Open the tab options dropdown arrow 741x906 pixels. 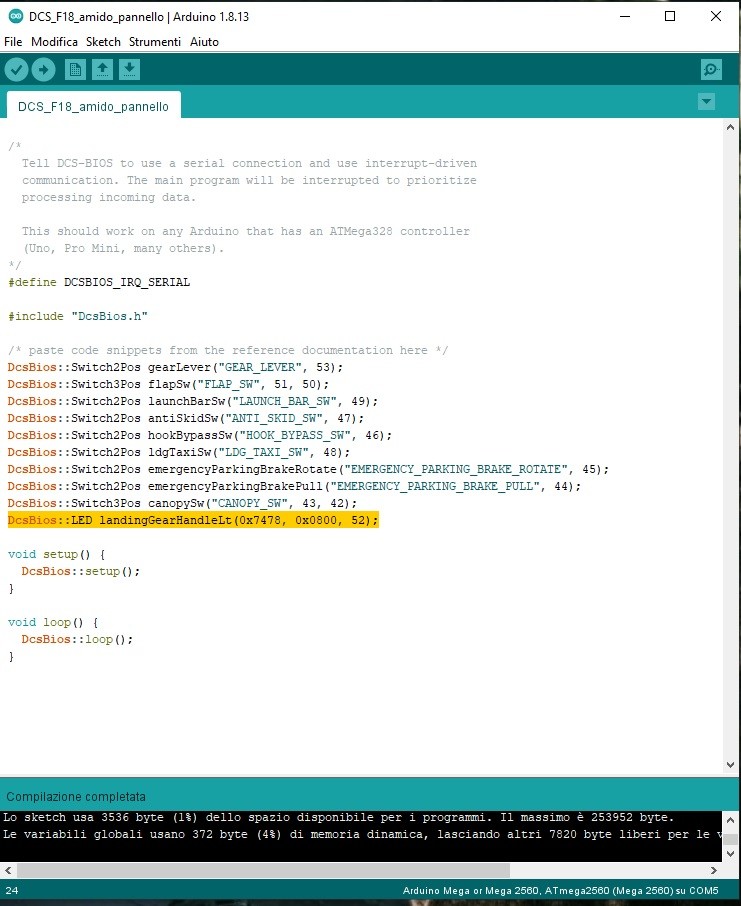point(706,102)
